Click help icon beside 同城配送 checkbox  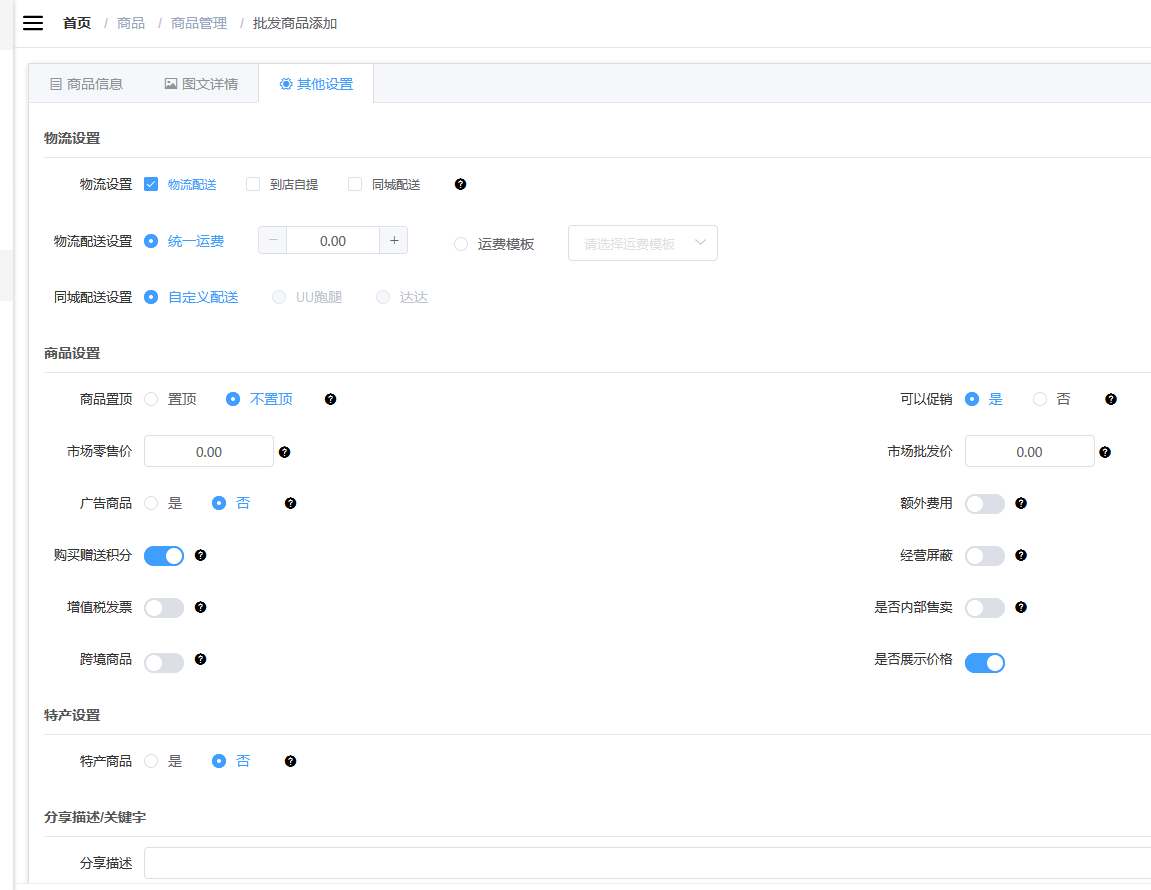click(460, 184)
